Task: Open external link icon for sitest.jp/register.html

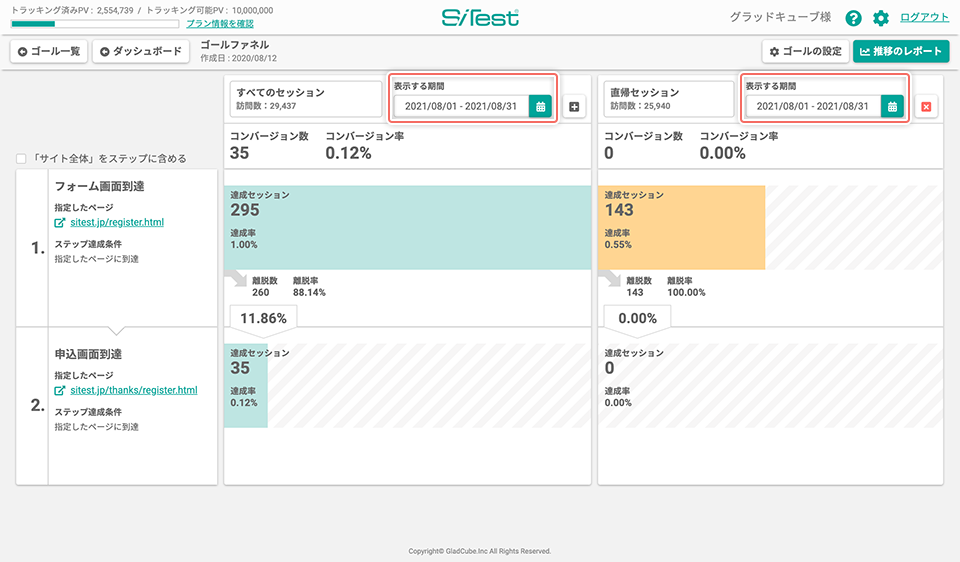Action: [59, 223]
